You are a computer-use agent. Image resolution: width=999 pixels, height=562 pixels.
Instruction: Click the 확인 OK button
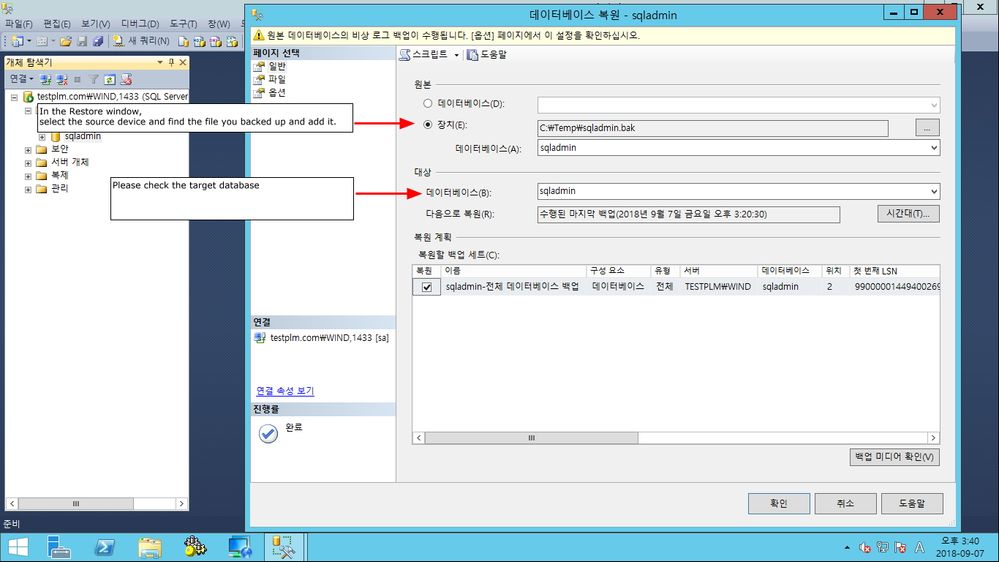pyautogui.click(x=779, y=503)
